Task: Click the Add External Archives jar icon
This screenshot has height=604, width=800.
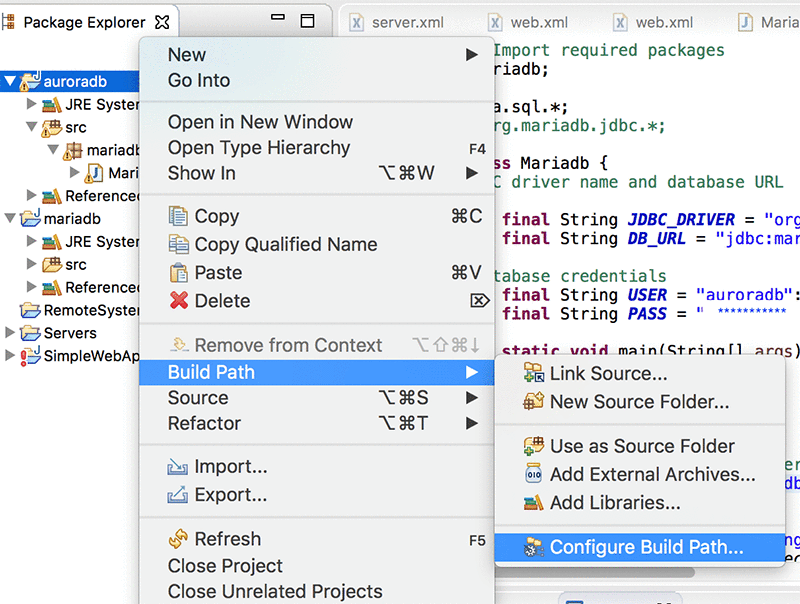Action: coord(534,474)
